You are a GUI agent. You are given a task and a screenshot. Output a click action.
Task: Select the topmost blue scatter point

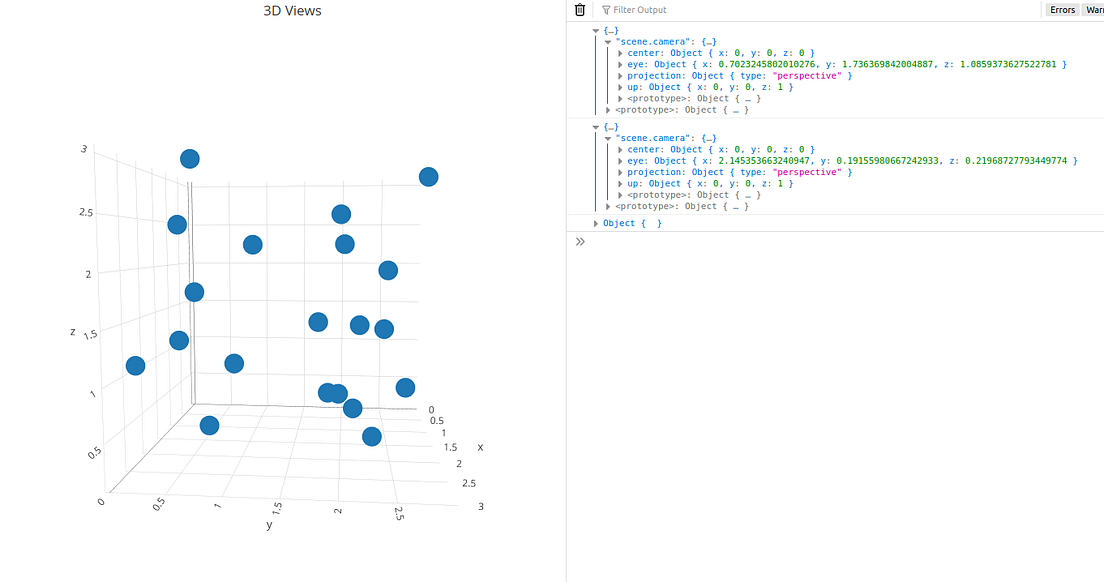190,158
